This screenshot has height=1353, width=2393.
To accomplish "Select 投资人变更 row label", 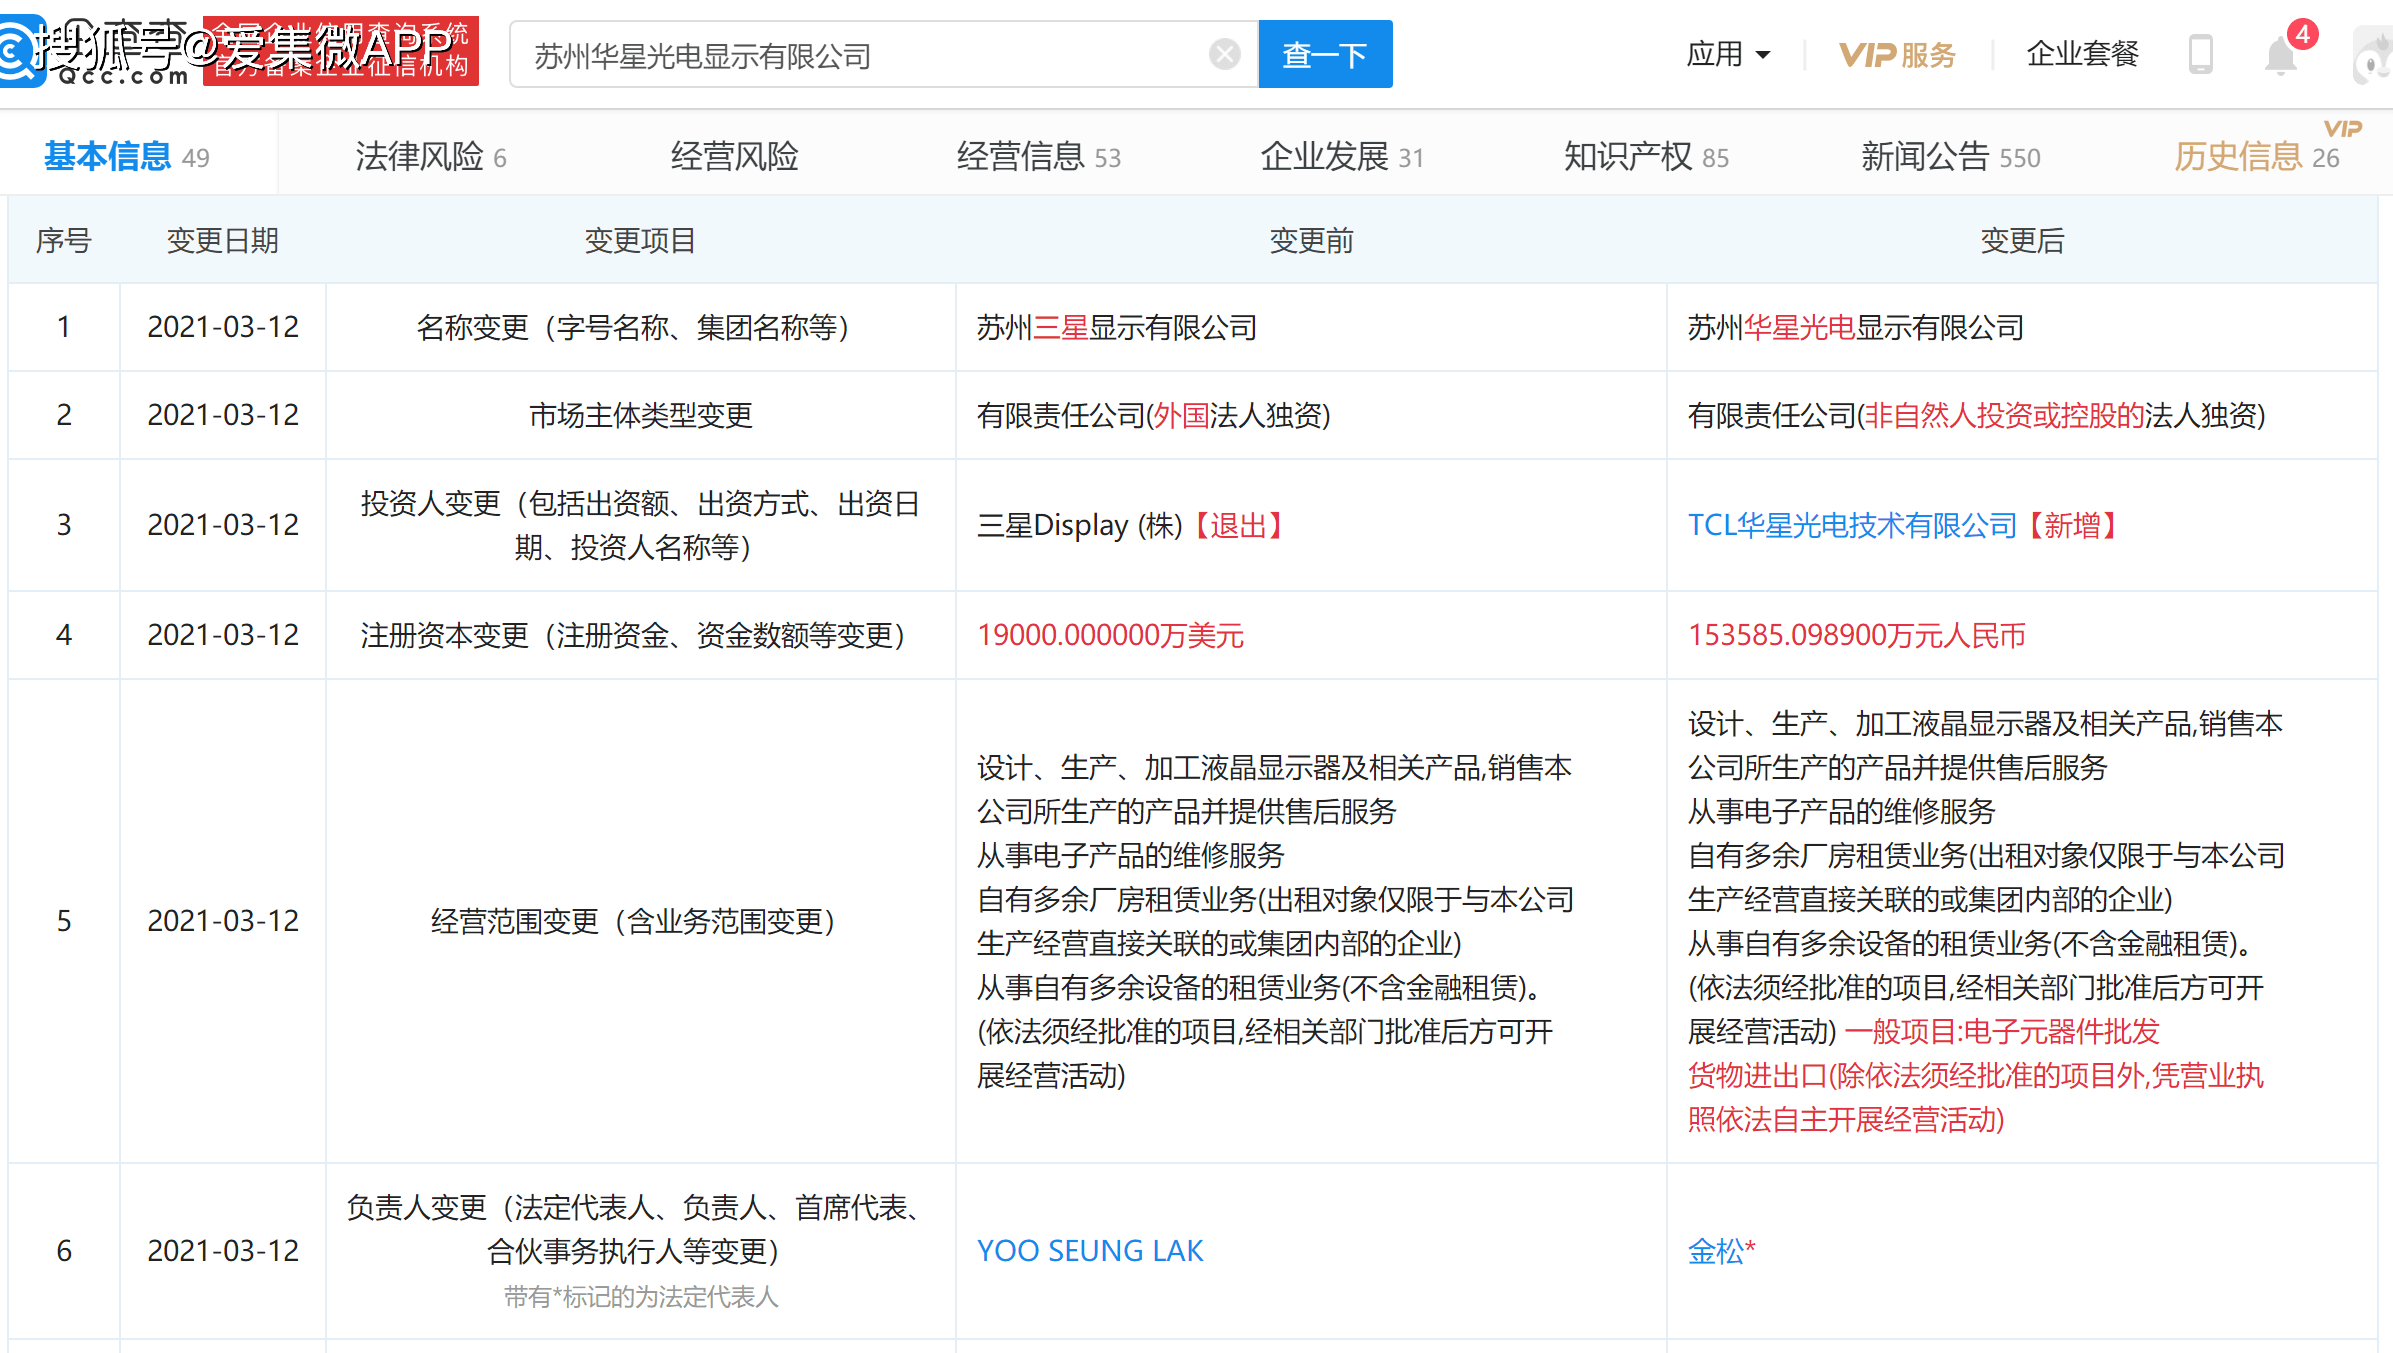I will 640,525.
